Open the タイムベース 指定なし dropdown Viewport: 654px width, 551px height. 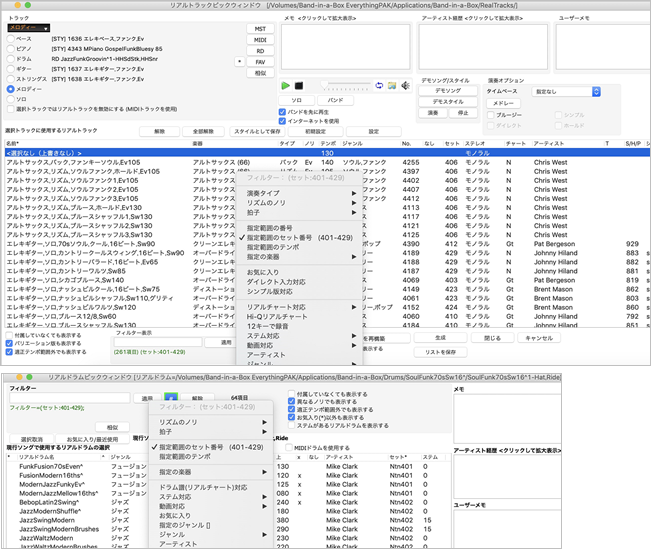tap(566, 91)
